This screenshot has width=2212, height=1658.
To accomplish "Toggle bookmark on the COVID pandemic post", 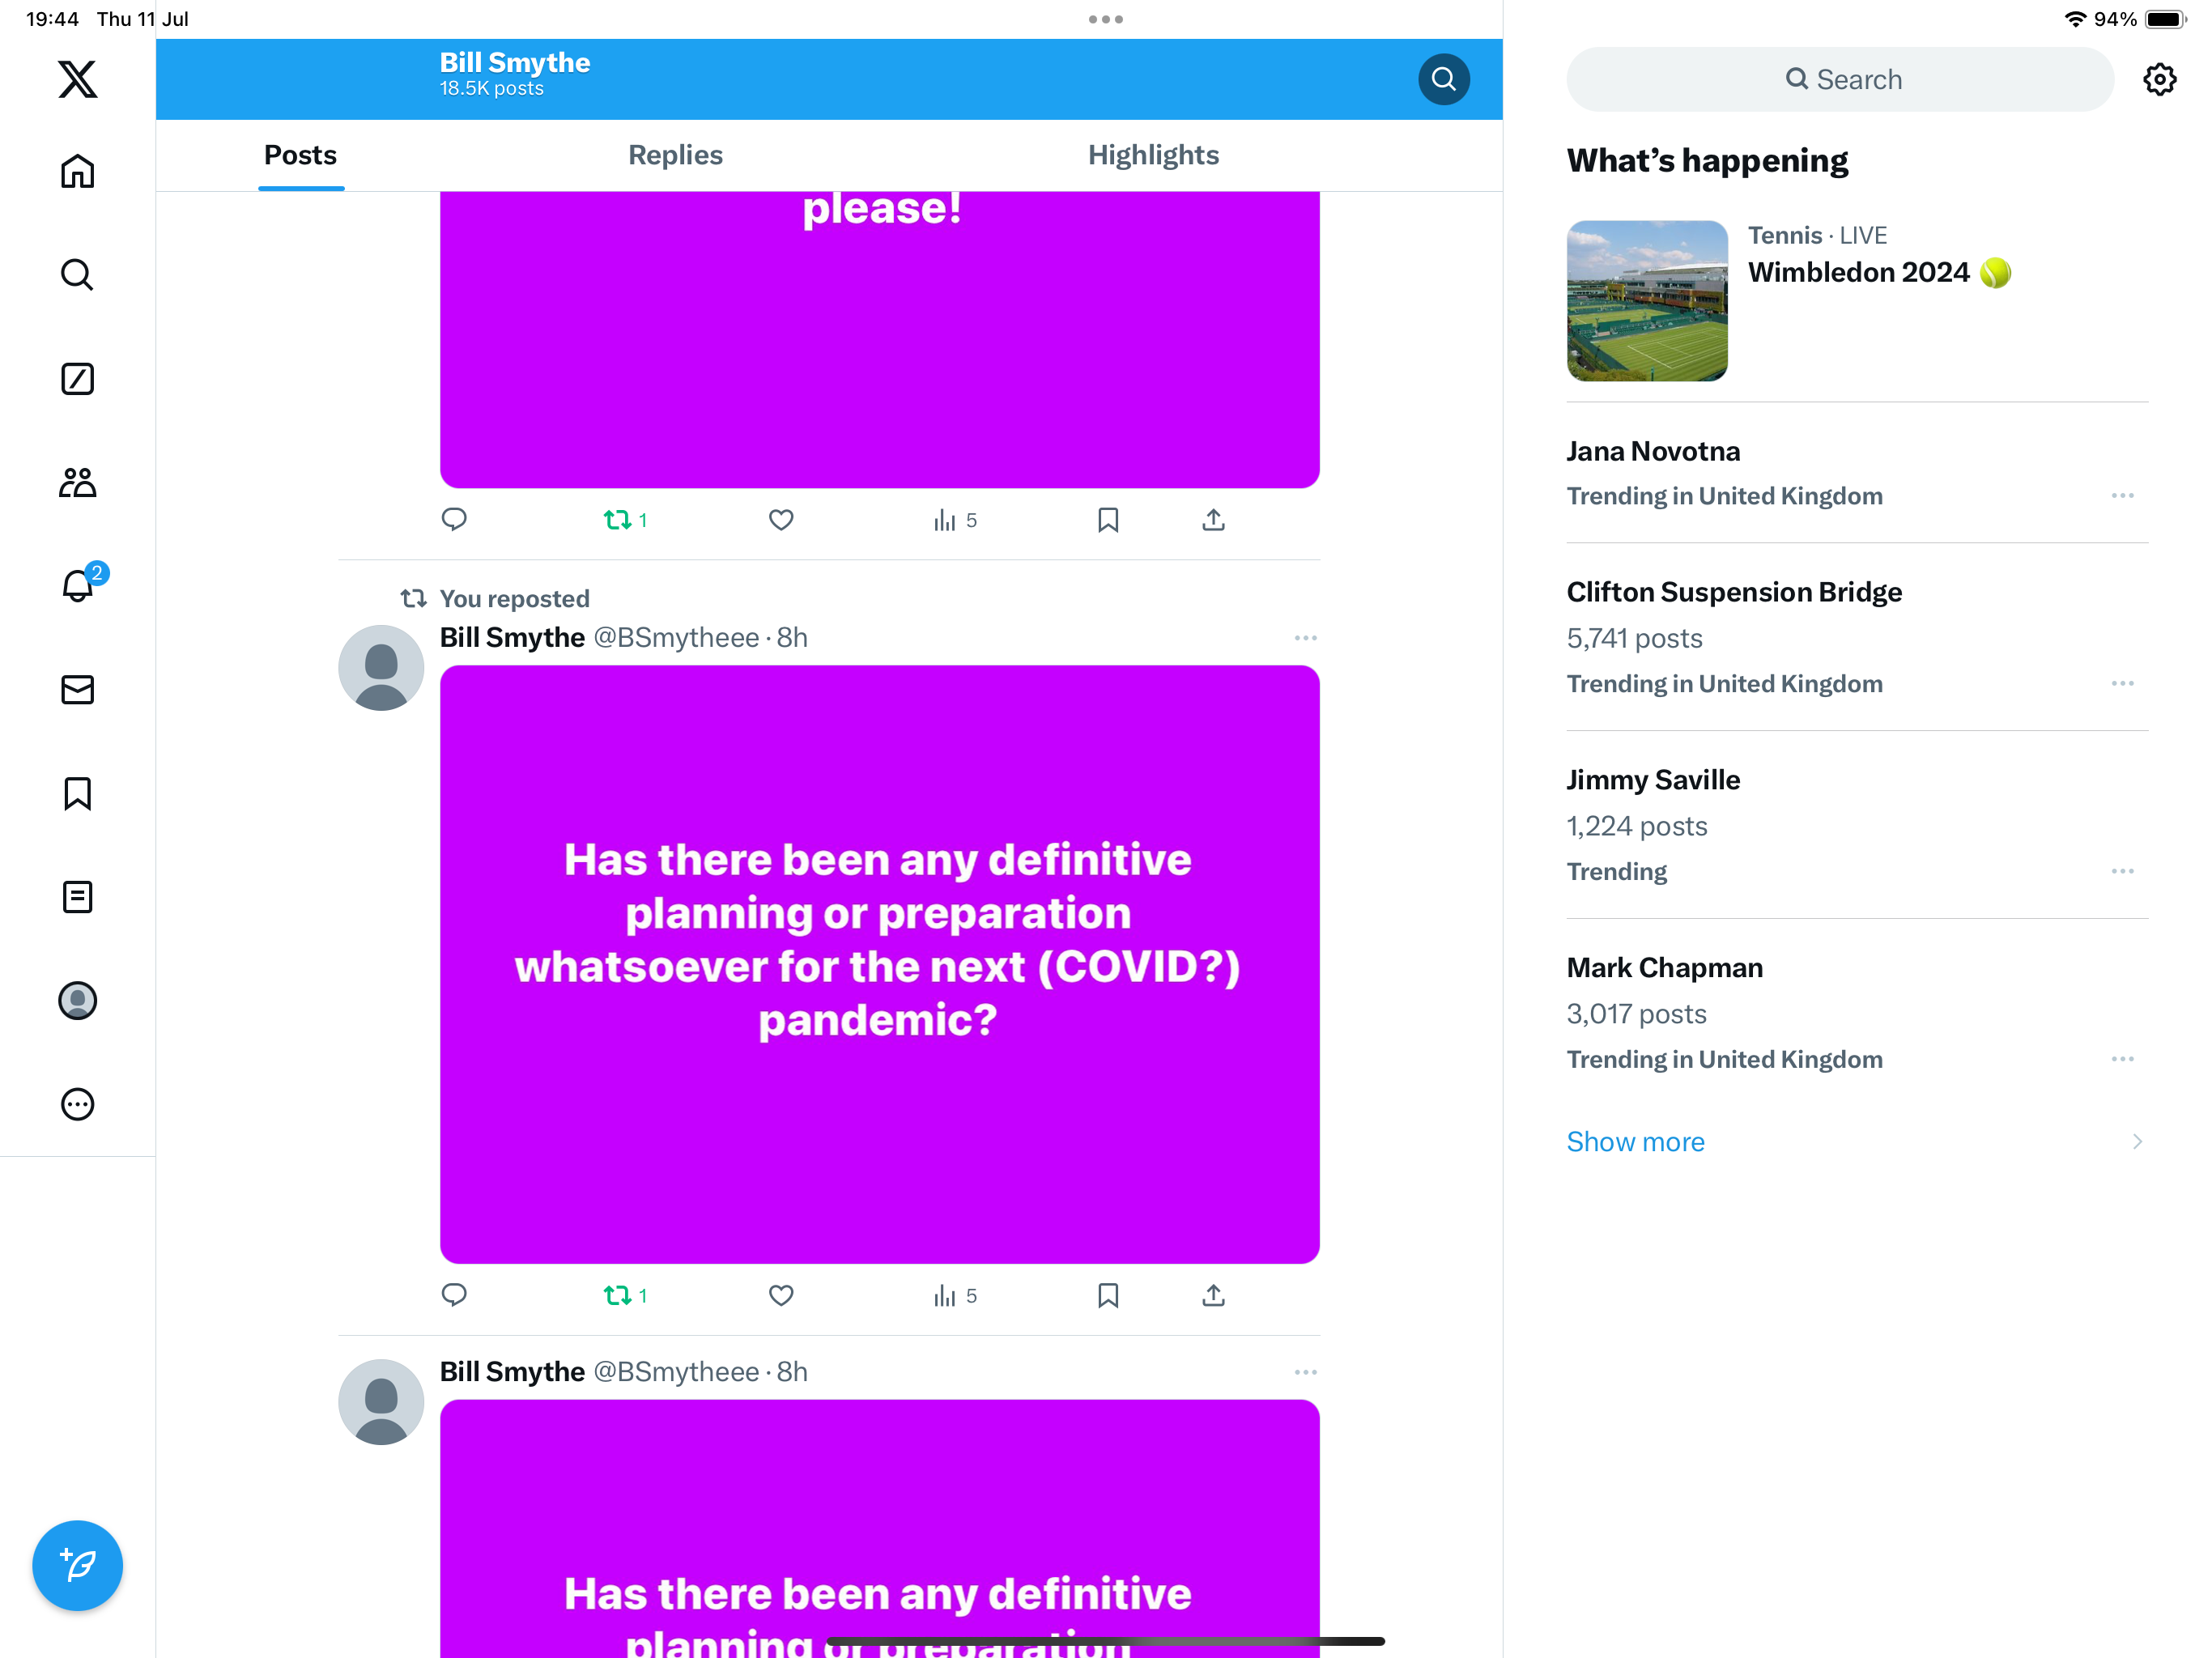I will click(x=1107, y=1295).
